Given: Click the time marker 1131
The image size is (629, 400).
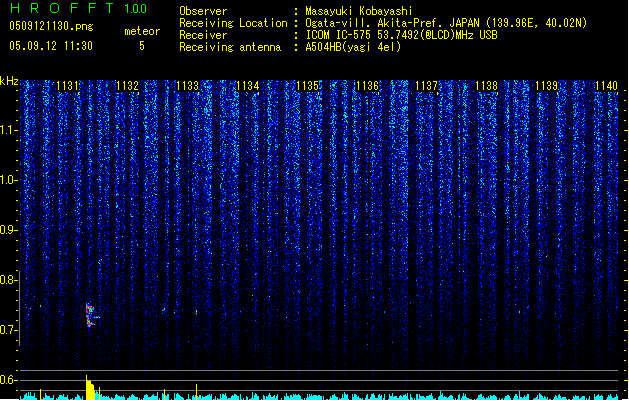Looking at the screenshot, I should (67, 86).
